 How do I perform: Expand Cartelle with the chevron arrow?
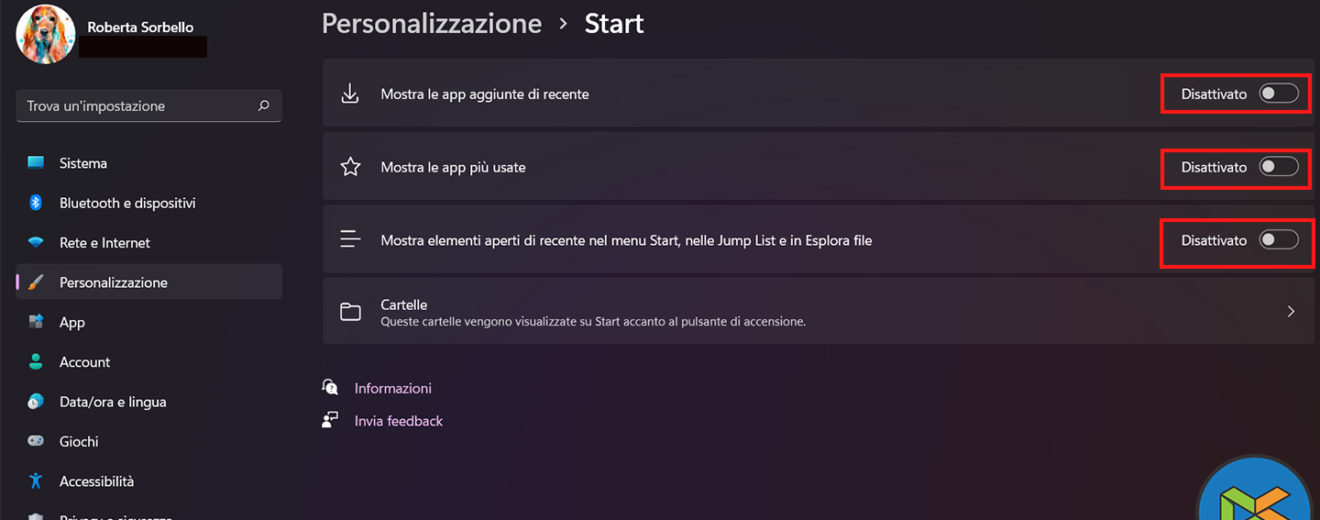1291,312
